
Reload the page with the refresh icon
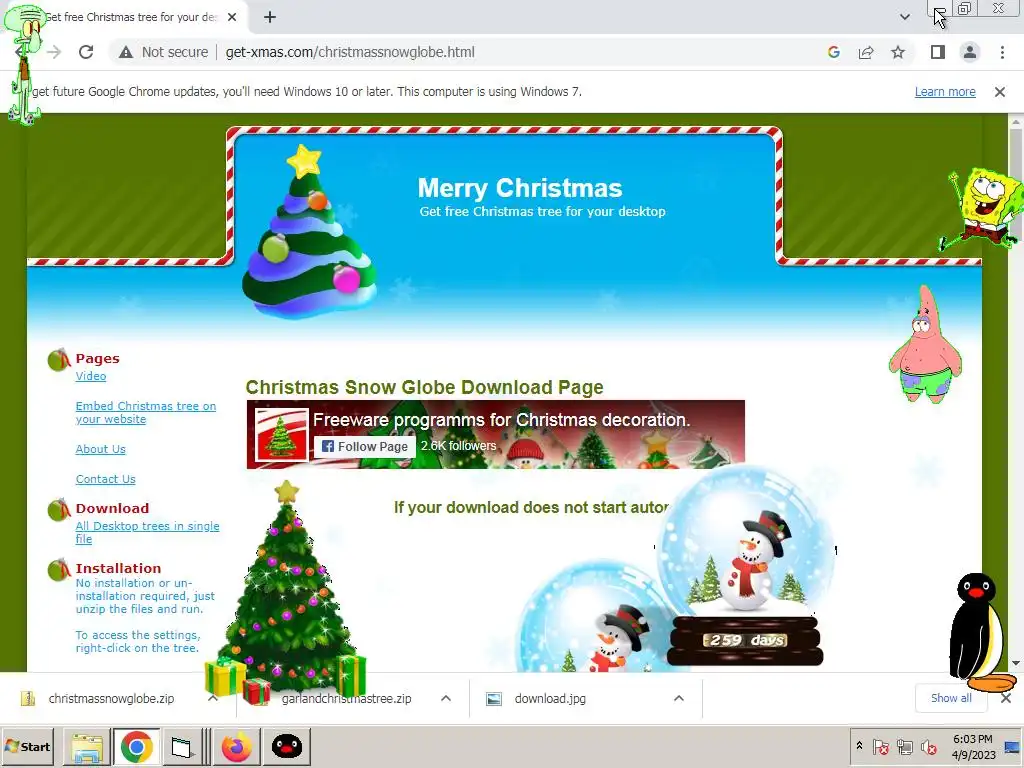click(x=86, y=52)
